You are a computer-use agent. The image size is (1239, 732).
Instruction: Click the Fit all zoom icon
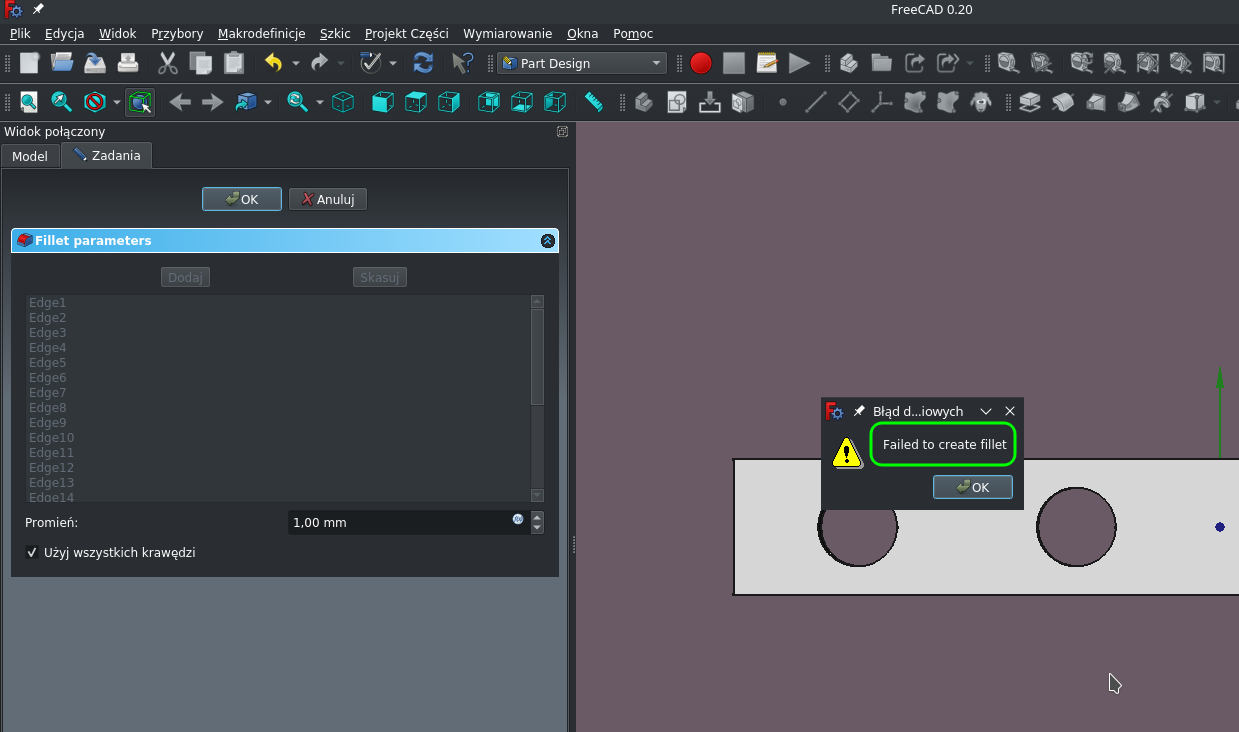pos(28,101)
